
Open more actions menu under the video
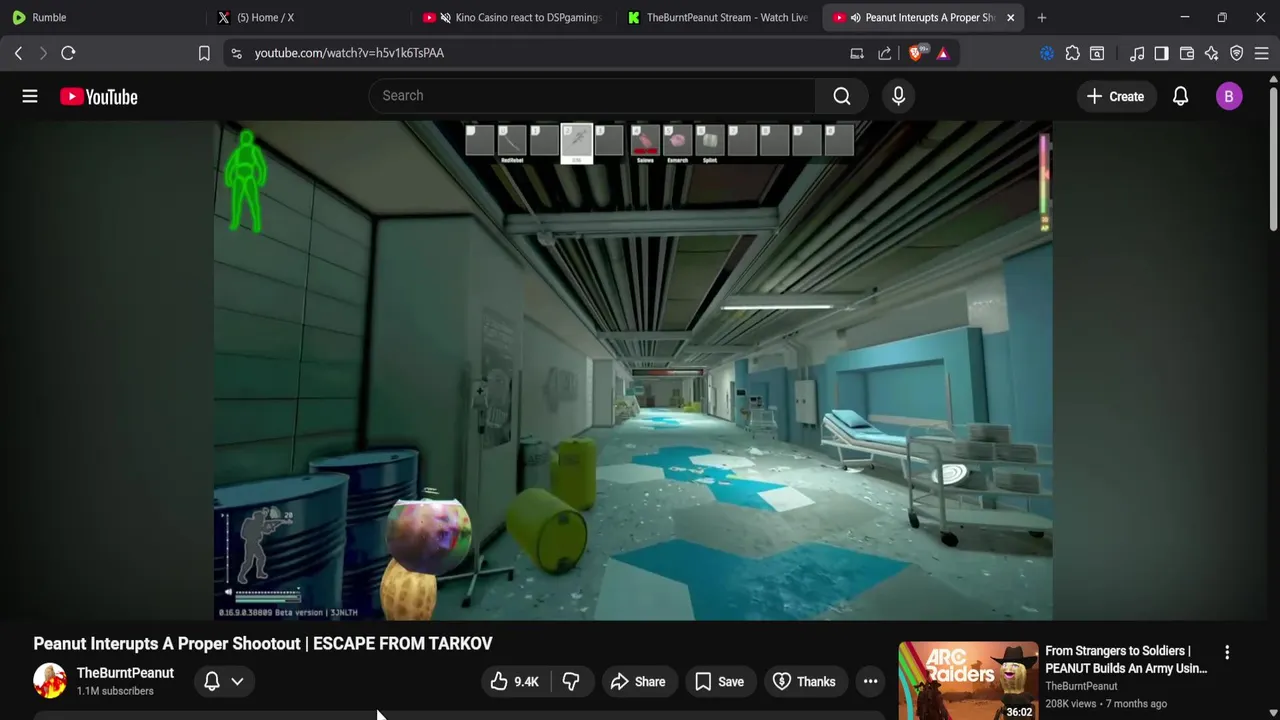(x=871, y=682)
